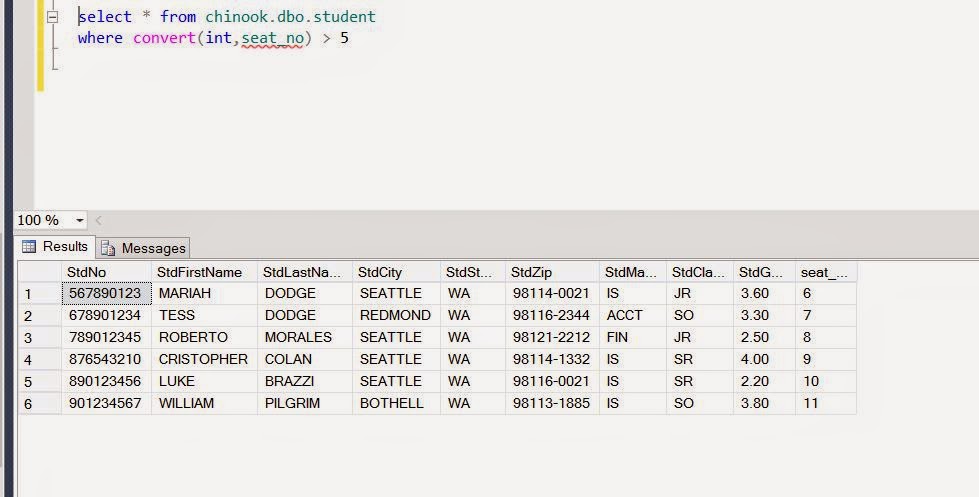
Task: Click GPA cell 4.00
Action: (x=764, y=359)
